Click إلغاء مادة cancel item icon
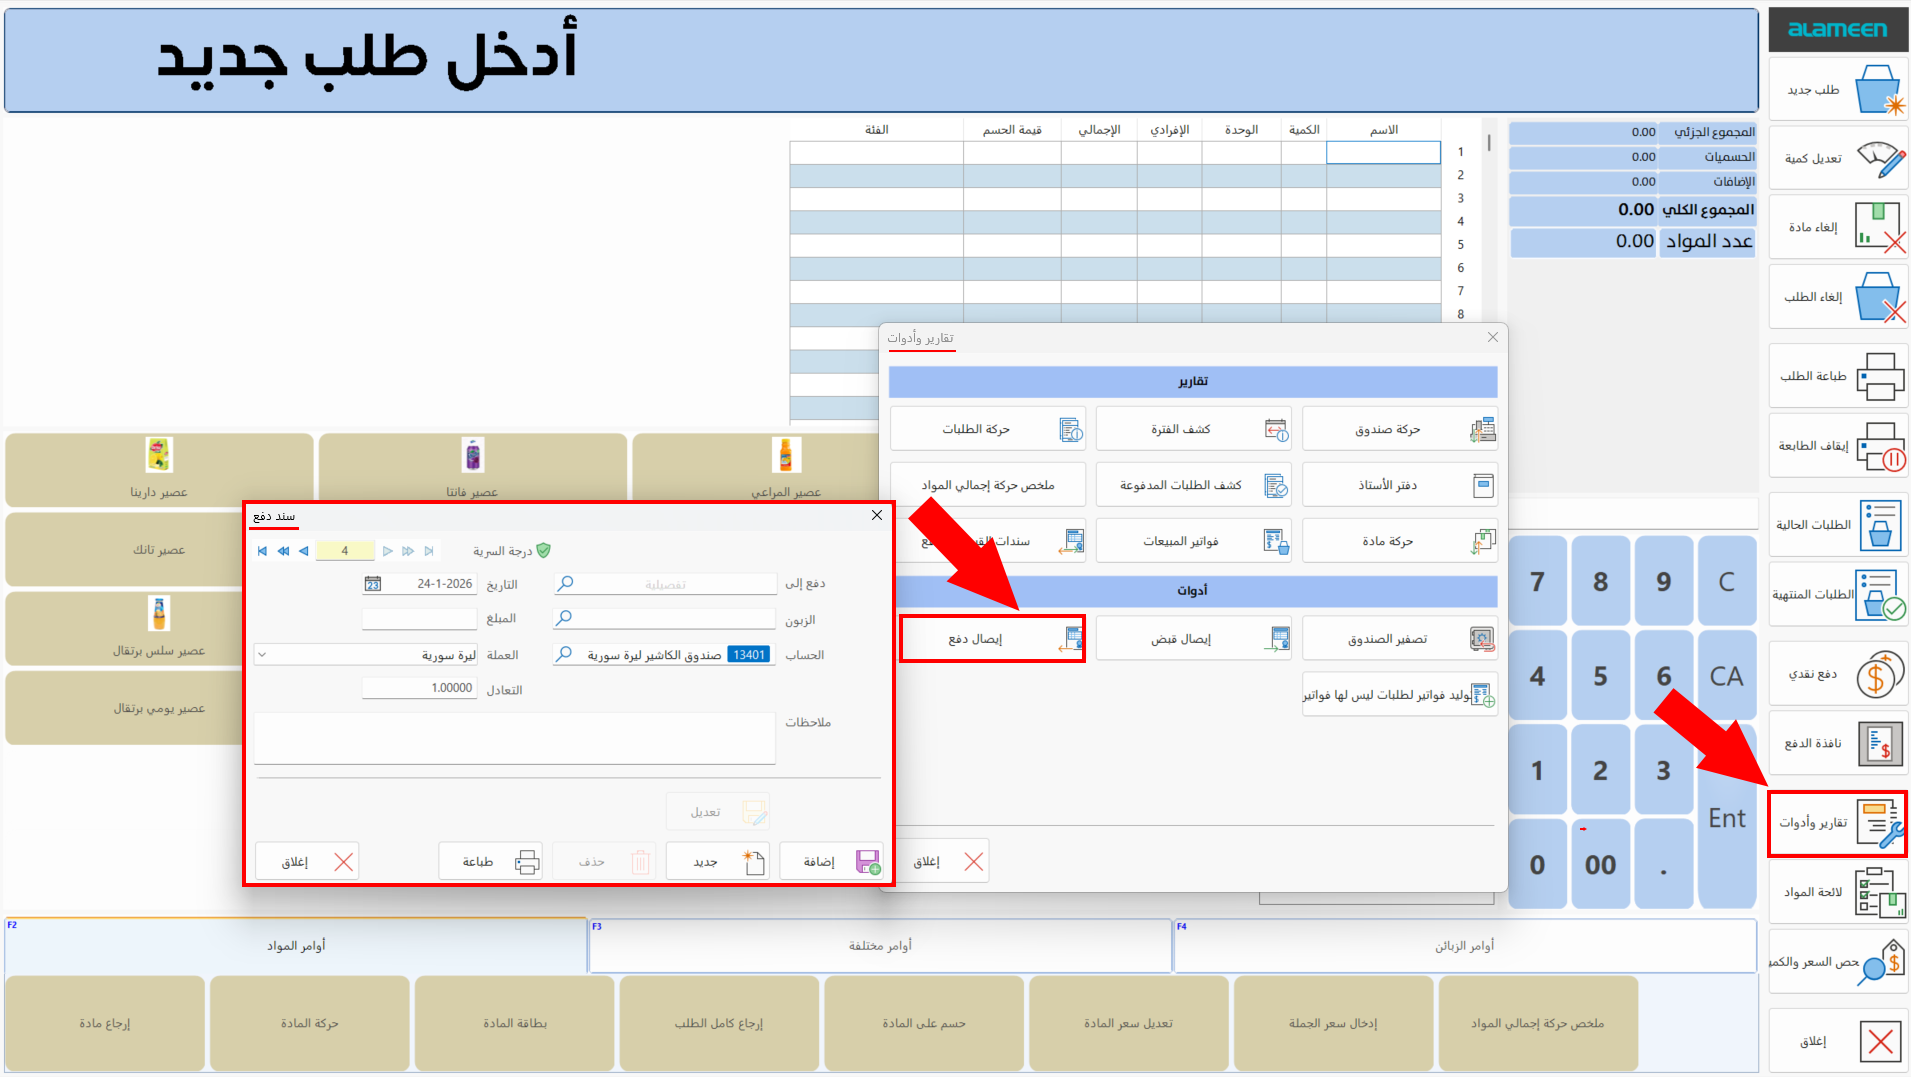 click(1880, 227)
